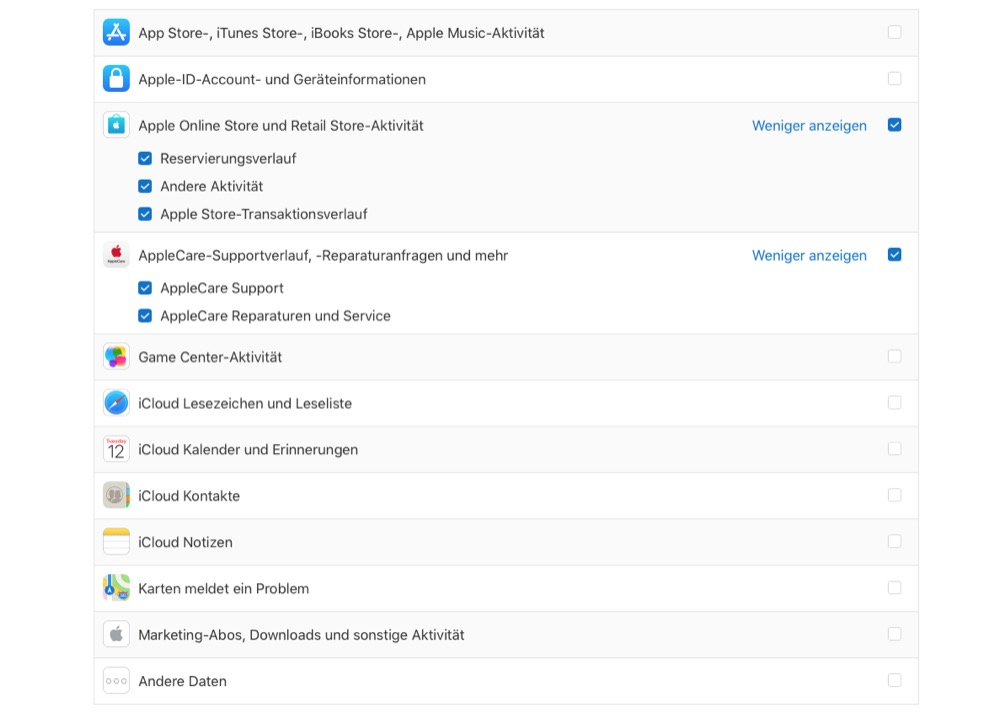Image resolution: width=1000 pixels, height=719 pixels.
Task: Check iCloud Lesezeichen und Leseliste checkbox
Action: 895,403
